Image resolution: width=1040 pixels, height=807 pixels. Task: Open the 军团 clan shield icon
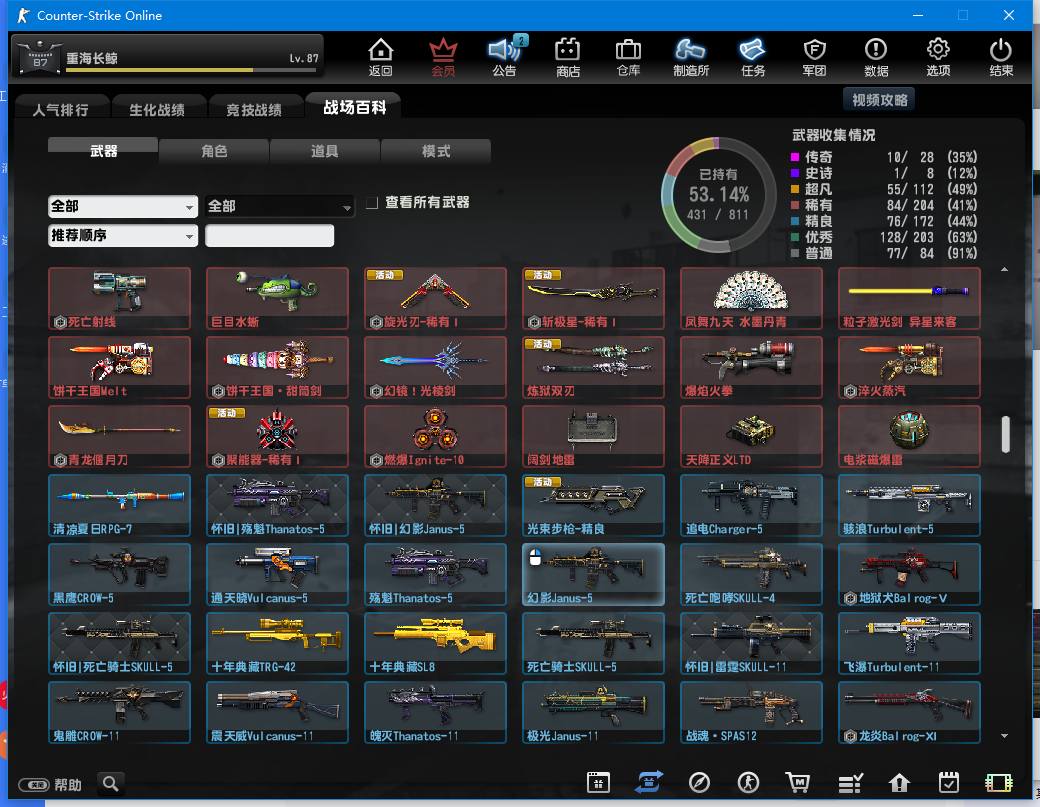(814, 56)
